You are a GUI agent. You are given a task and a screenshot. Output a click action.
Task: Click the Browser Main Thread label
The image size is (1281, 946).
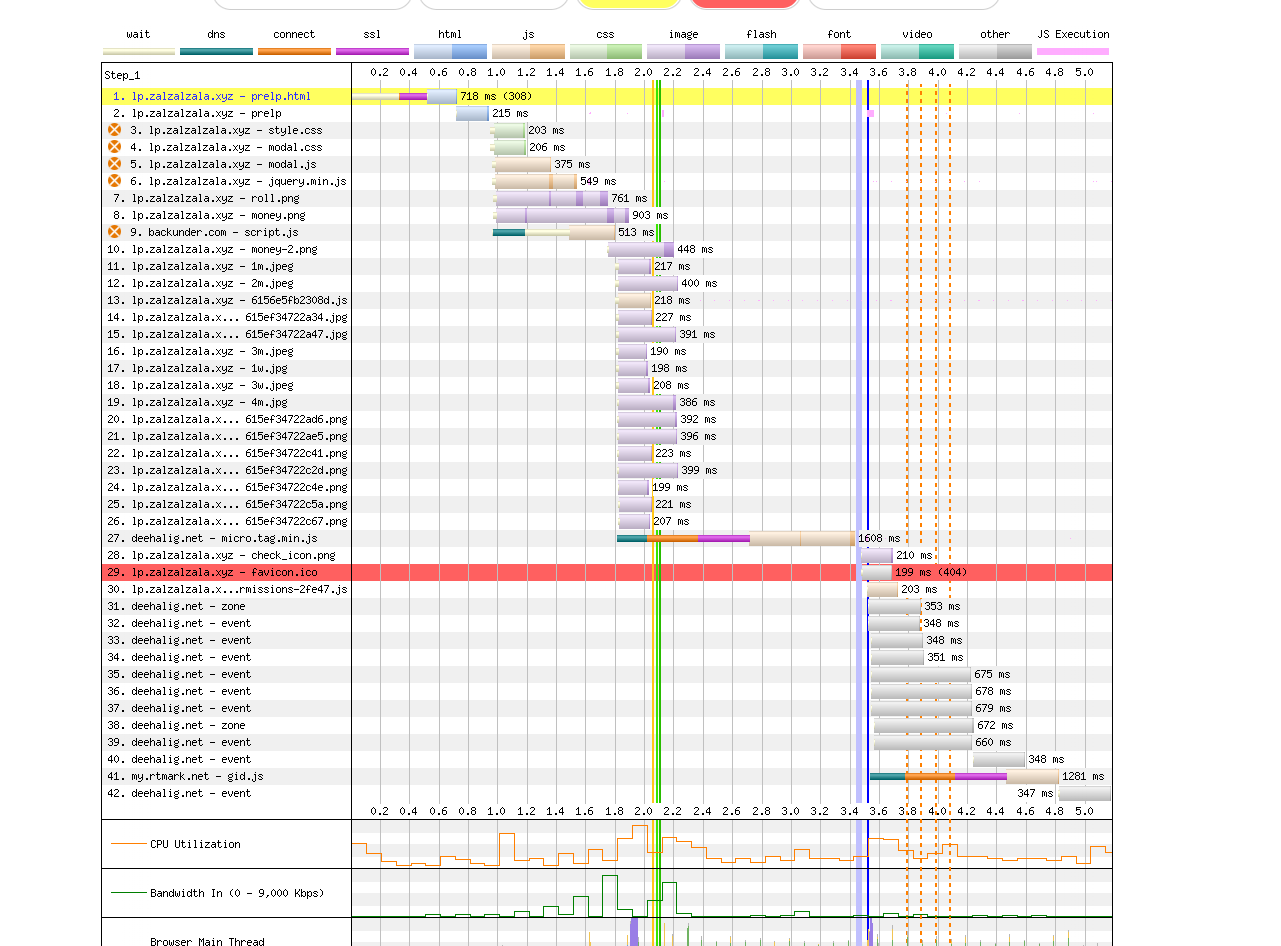pos(207,941)
